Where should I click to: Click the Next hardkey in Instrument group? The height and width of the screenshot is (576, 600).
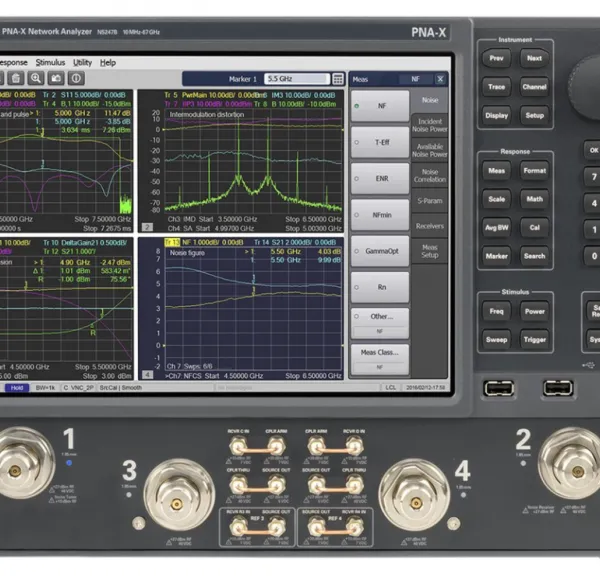(534, 58)
